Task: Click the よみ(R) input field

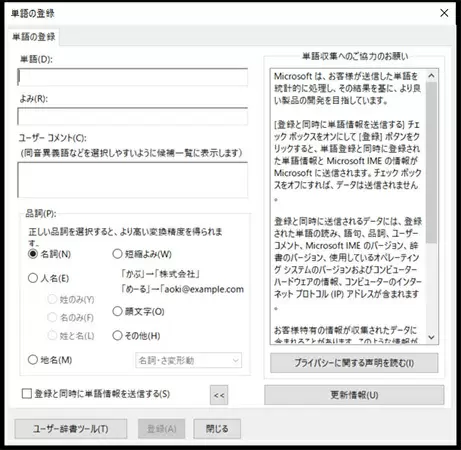Action: point(133,116)
